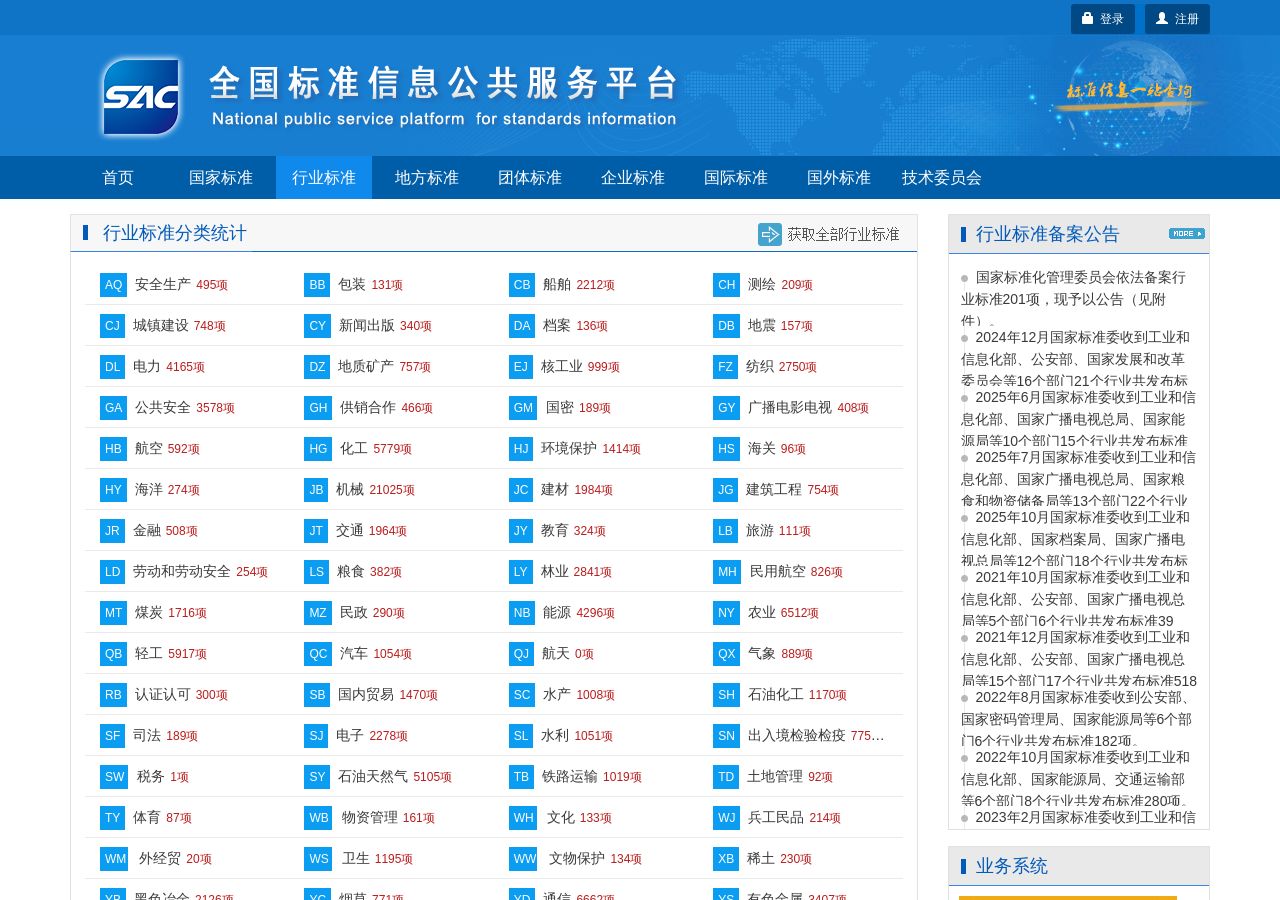Click the CY code badge for 新闻出版
This screenshot has width=1280, height=900.
(318, 326)
